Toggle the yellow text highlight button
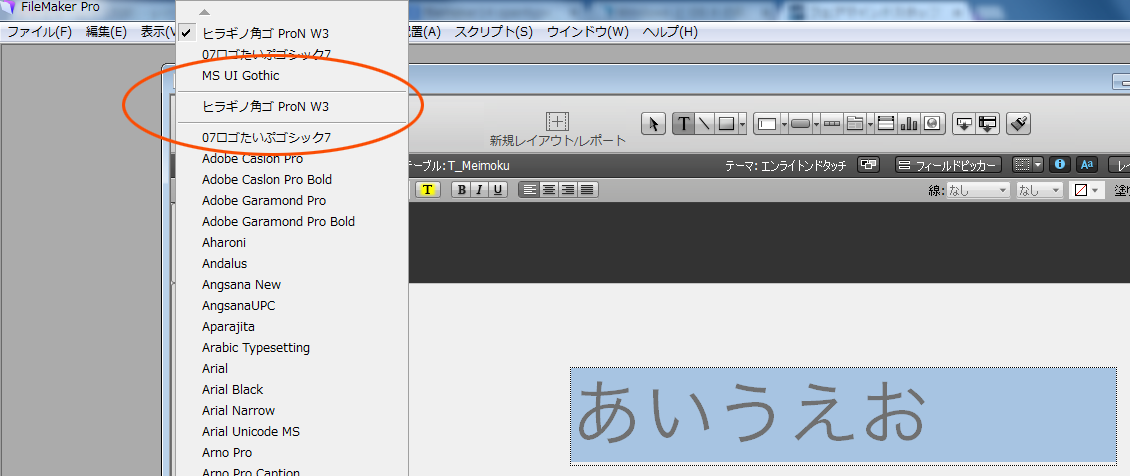Viewport: 1130px width, 476px height. click(x=428, y=190)
